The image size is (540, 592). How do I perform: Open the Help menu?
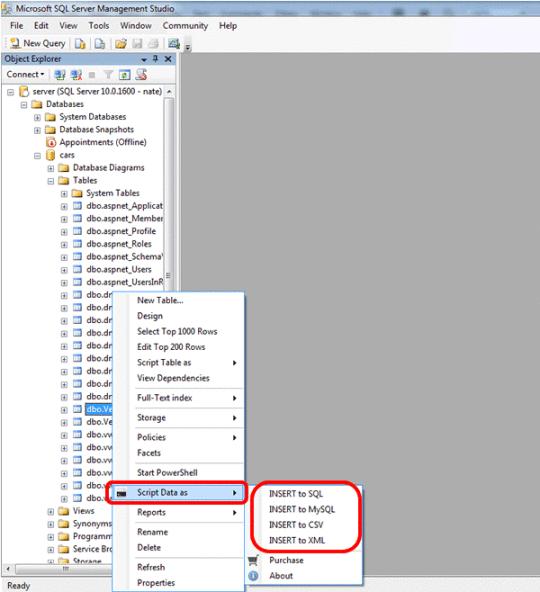(228, 26)
